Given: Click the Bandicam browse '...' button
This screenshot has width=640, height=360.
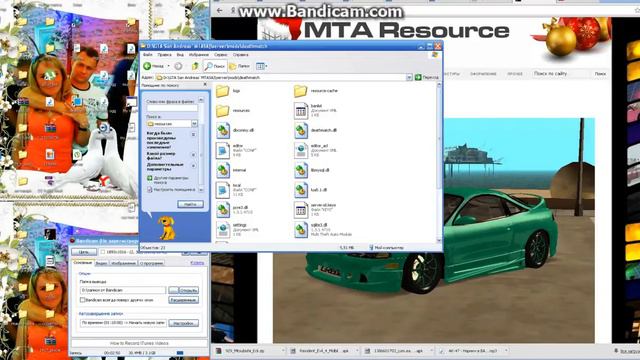Looking at the screenshot, I should pos(173,290).
